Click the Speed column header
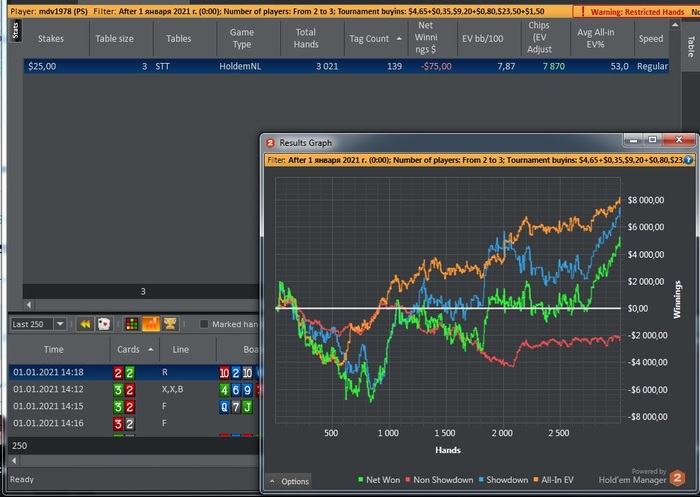 tap(651, 39)
